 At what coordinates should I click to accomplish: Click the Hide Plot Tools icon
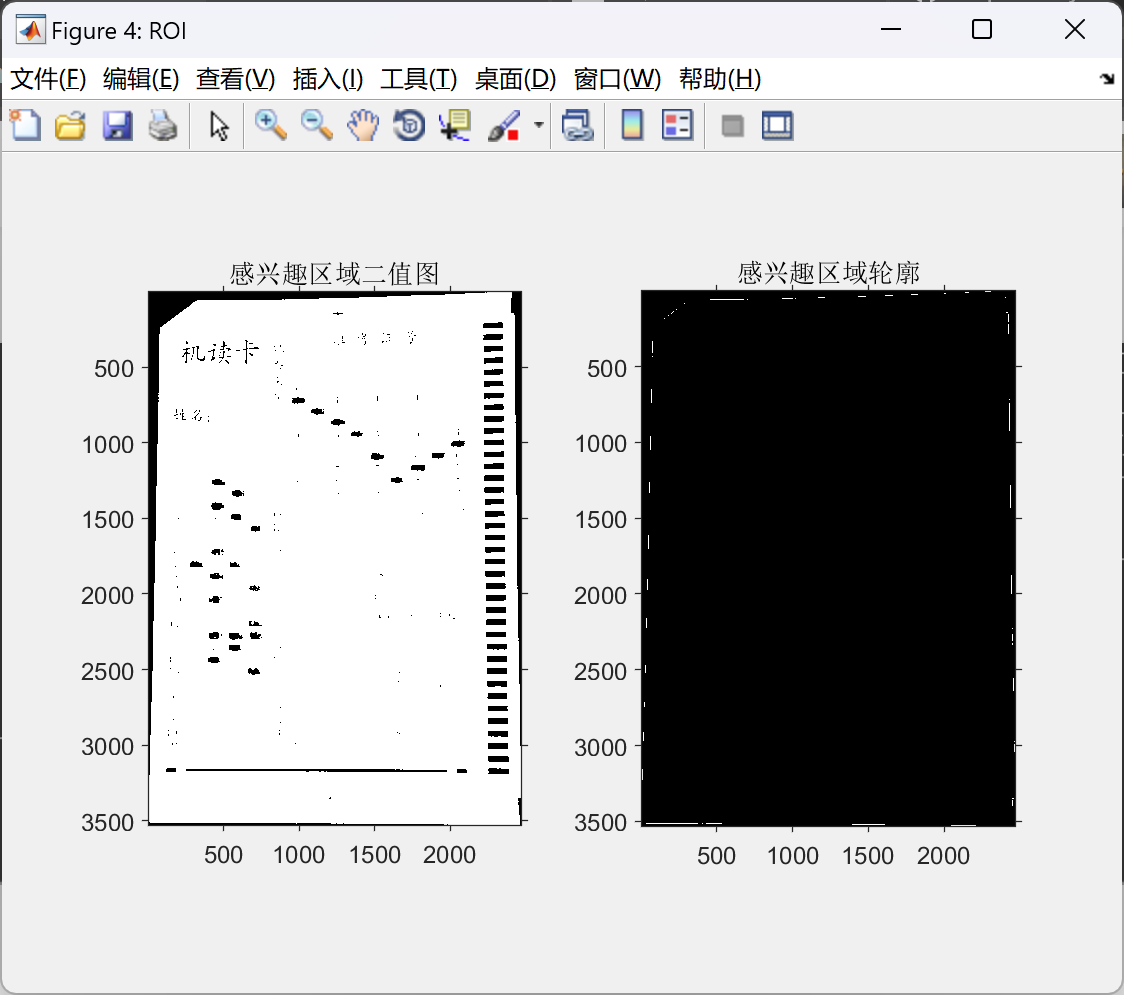pyautogui.click(x=732, y=126)
